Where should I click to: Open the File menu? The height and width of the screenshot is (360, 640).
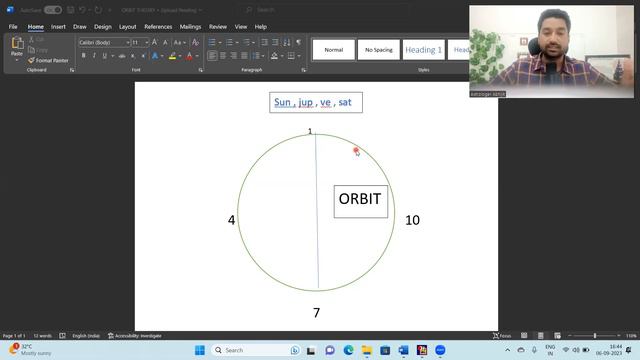pyautogui.click(x=13, y=27)
